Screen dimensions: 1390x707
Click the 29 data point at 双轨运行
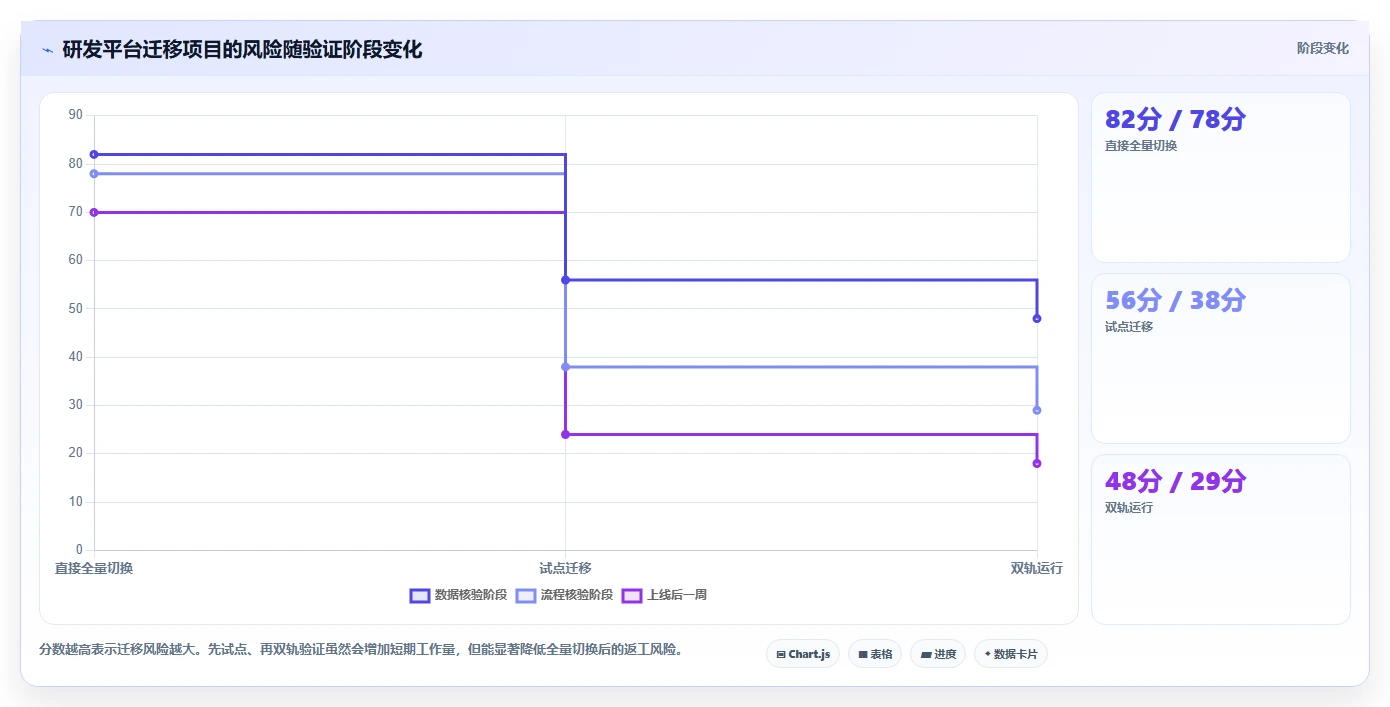pos(1037,410)
